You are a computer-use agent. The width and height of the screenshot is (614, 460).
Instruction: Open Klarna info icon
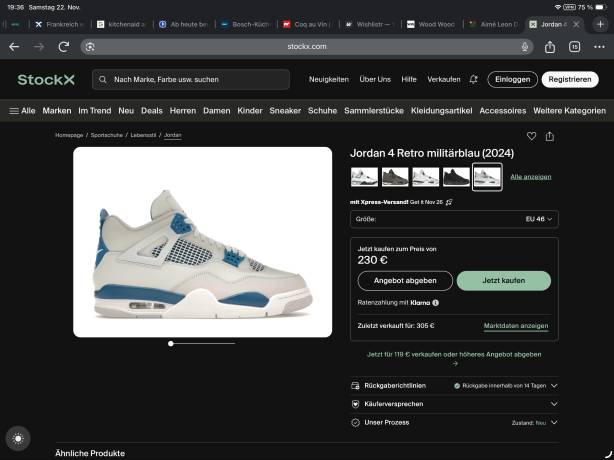pyautogui.click(x=435, y=302)
